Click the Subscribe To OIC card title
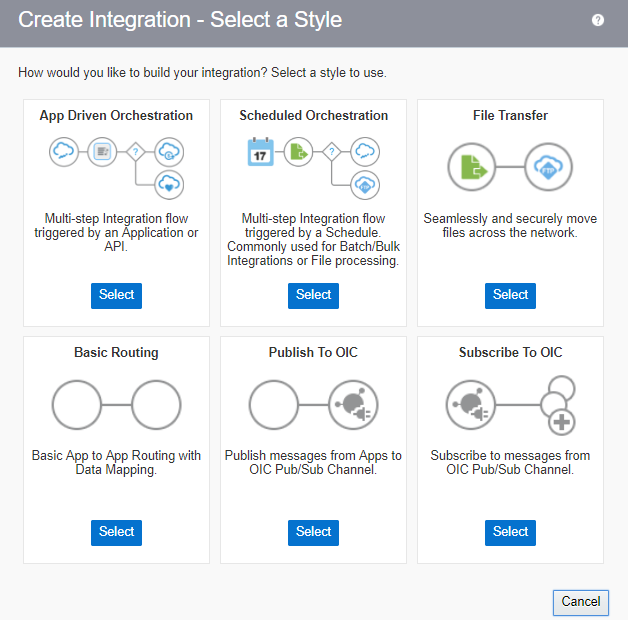 [510, 353]
